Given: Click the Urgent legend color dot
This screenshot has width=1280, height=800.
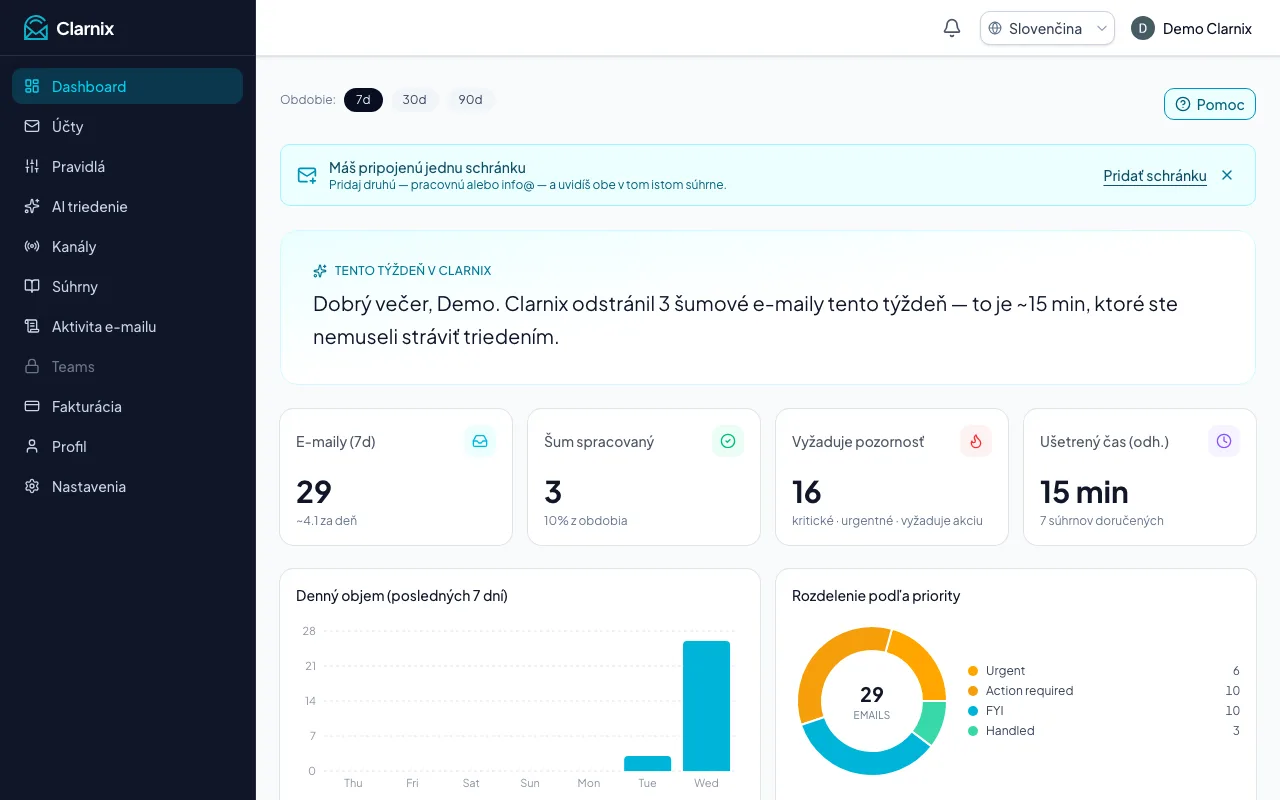Looking at the screenshot, I should click(x=973, y=671).
